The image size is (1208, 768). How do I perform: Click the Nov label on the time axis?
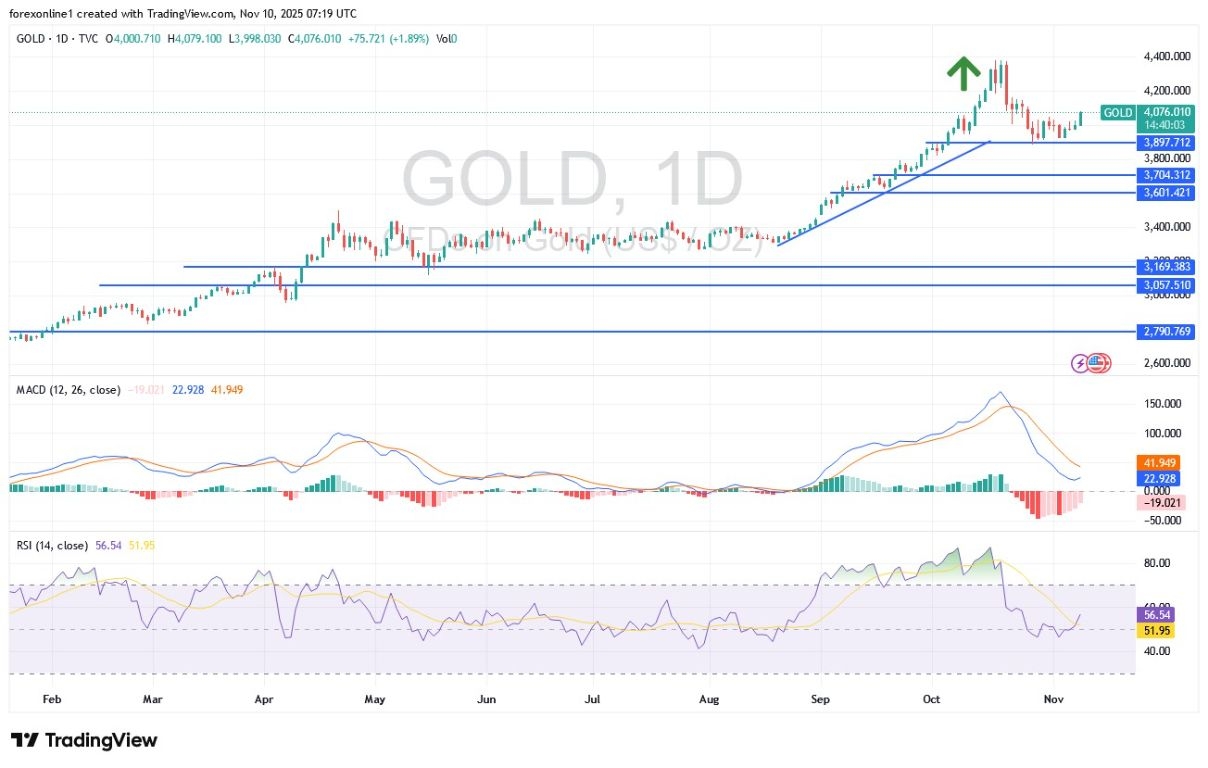(1054, 699)
